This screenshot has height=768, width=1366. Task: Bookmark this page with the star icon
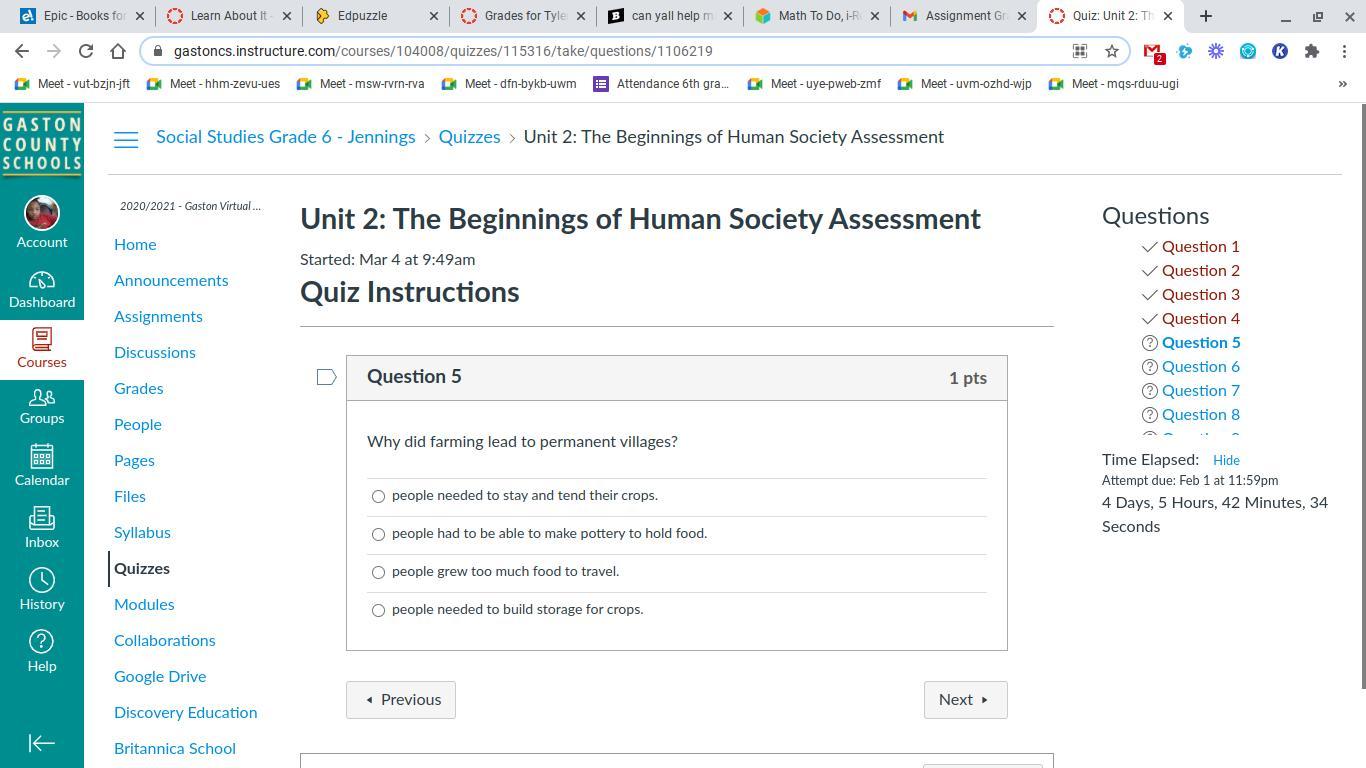coord(1111,51)
